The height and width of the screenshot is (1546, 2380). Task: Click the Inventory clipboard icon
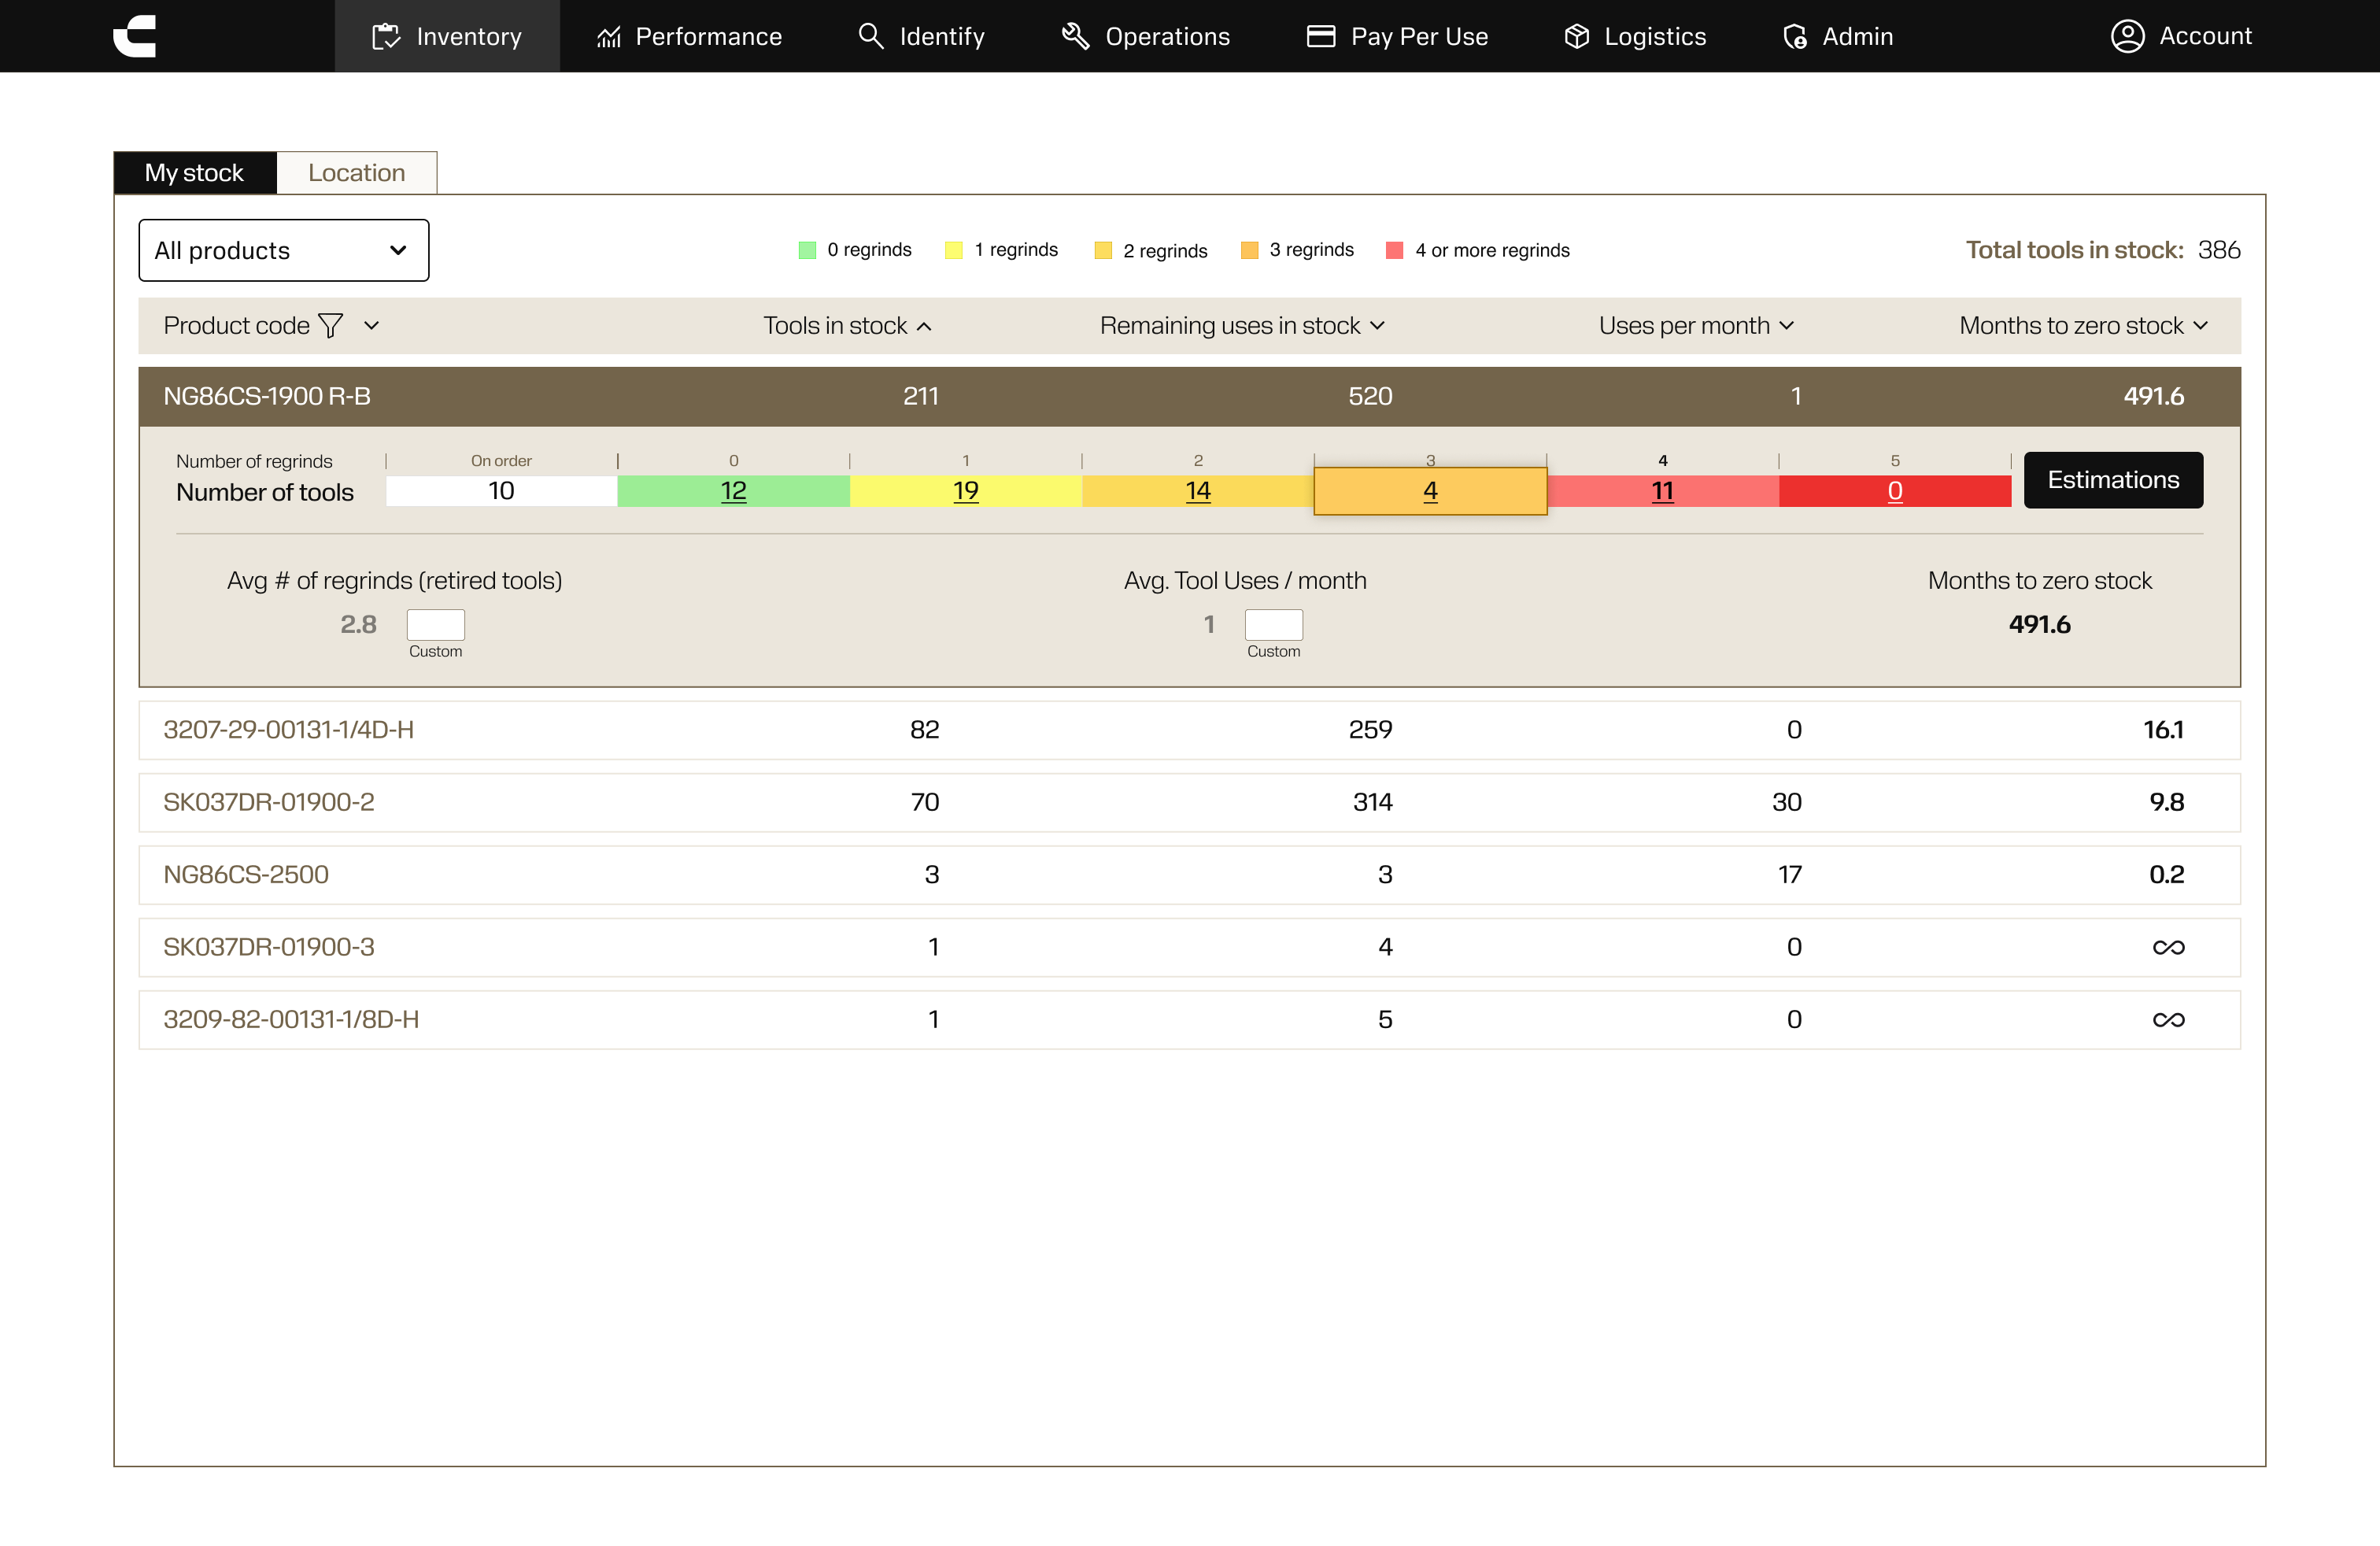(386, 37)
